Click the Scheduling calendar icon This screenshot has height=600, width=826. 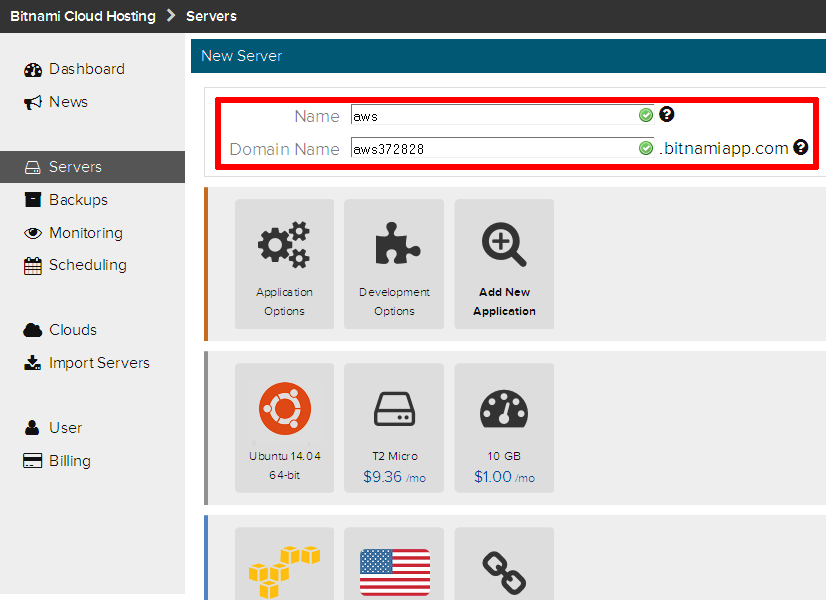[33, 266]
